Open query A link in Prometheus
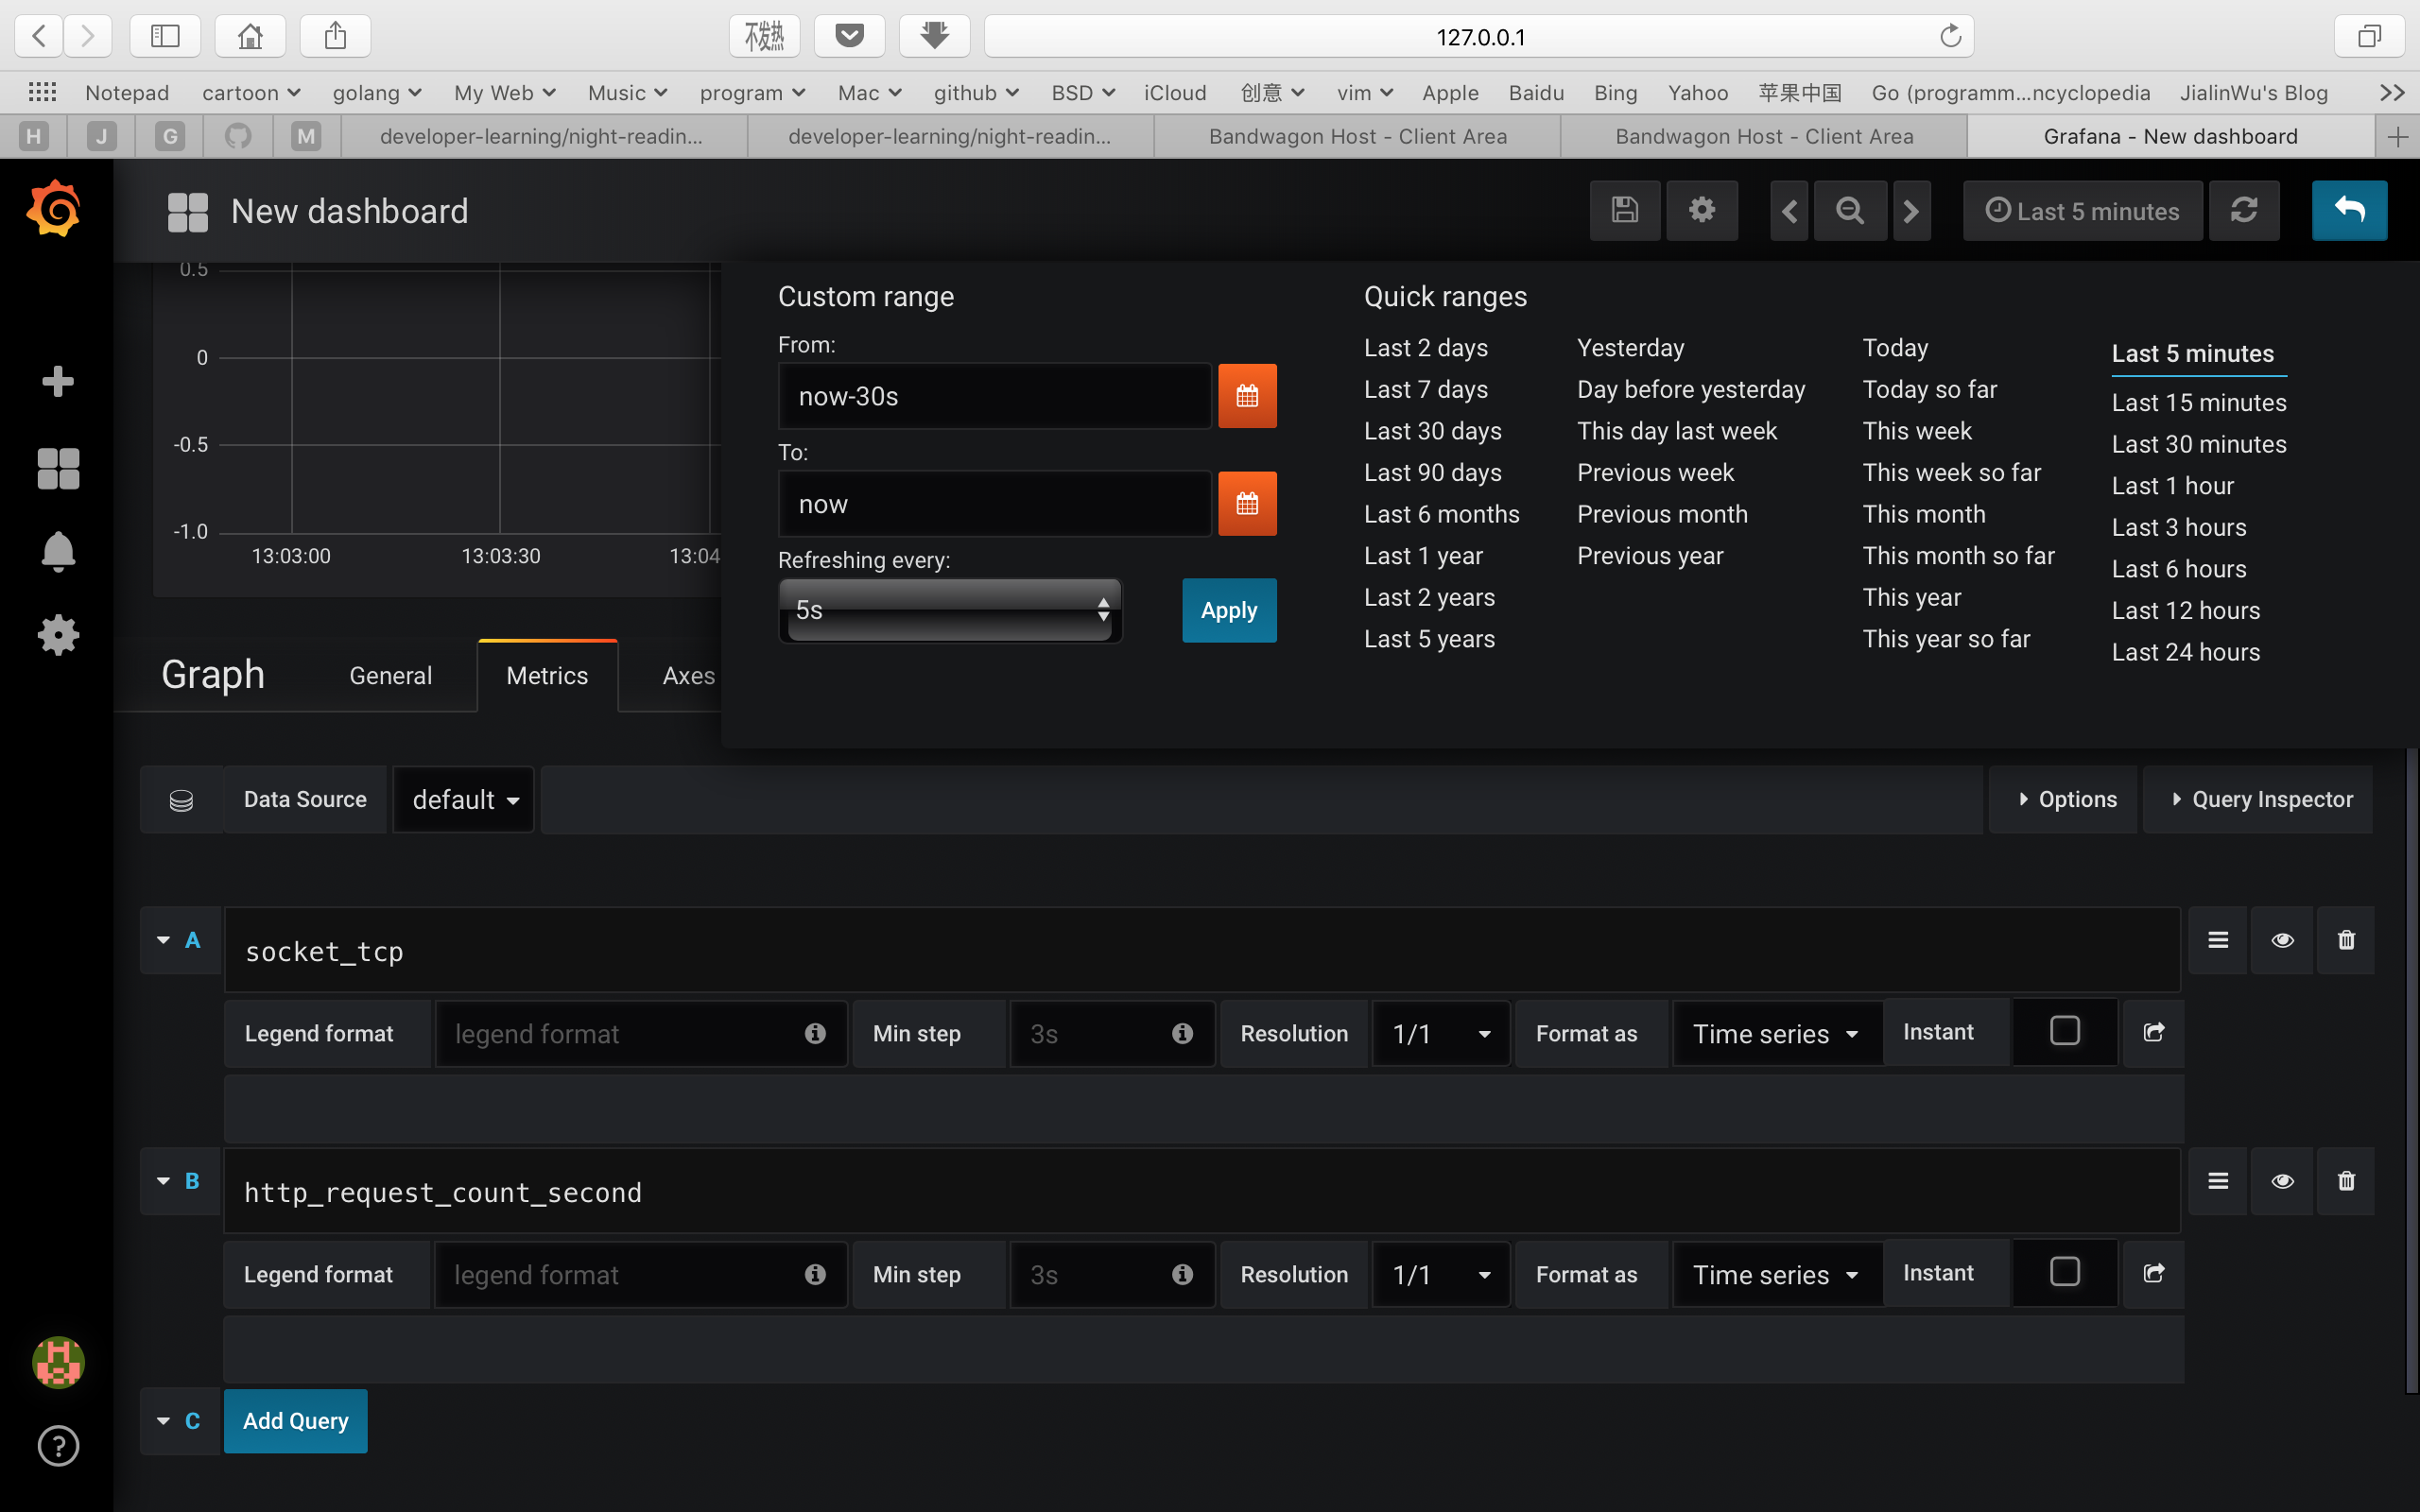The image size is (2420, 1512). 2154,1032
